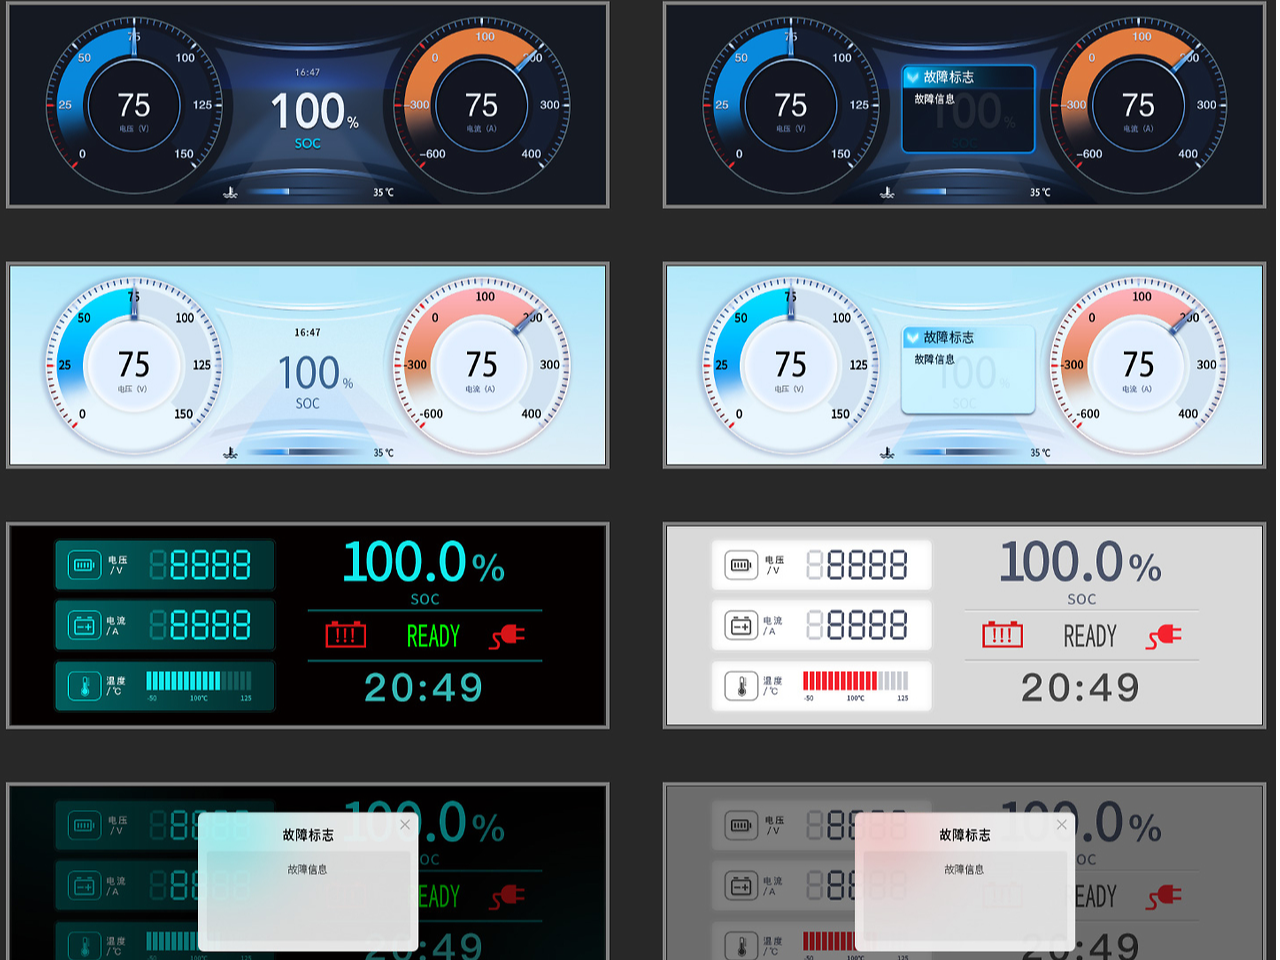Image resolution: width=1280 pixels, height=960 pixels.
Task: Close the 故障标志 popup in light LCD theme
Action: pyautogui.click(x=1061, y=824)
